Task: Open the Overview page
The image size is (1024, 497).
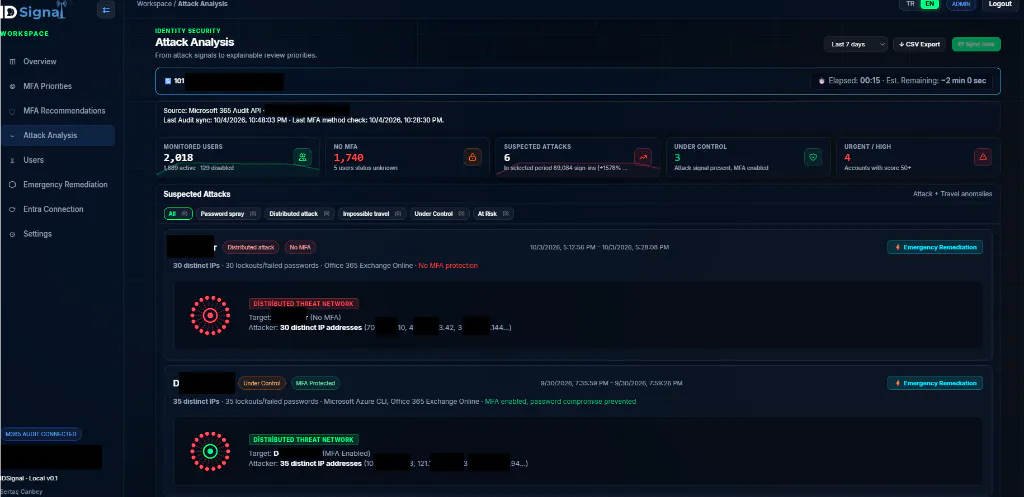Action: [x=57, y=61]
